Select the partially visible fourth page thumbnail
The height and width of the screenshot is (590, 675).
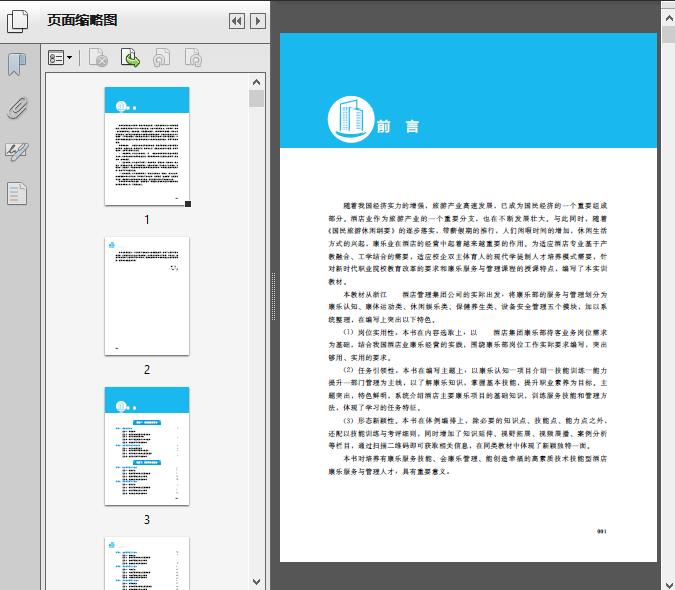(147, 563)
